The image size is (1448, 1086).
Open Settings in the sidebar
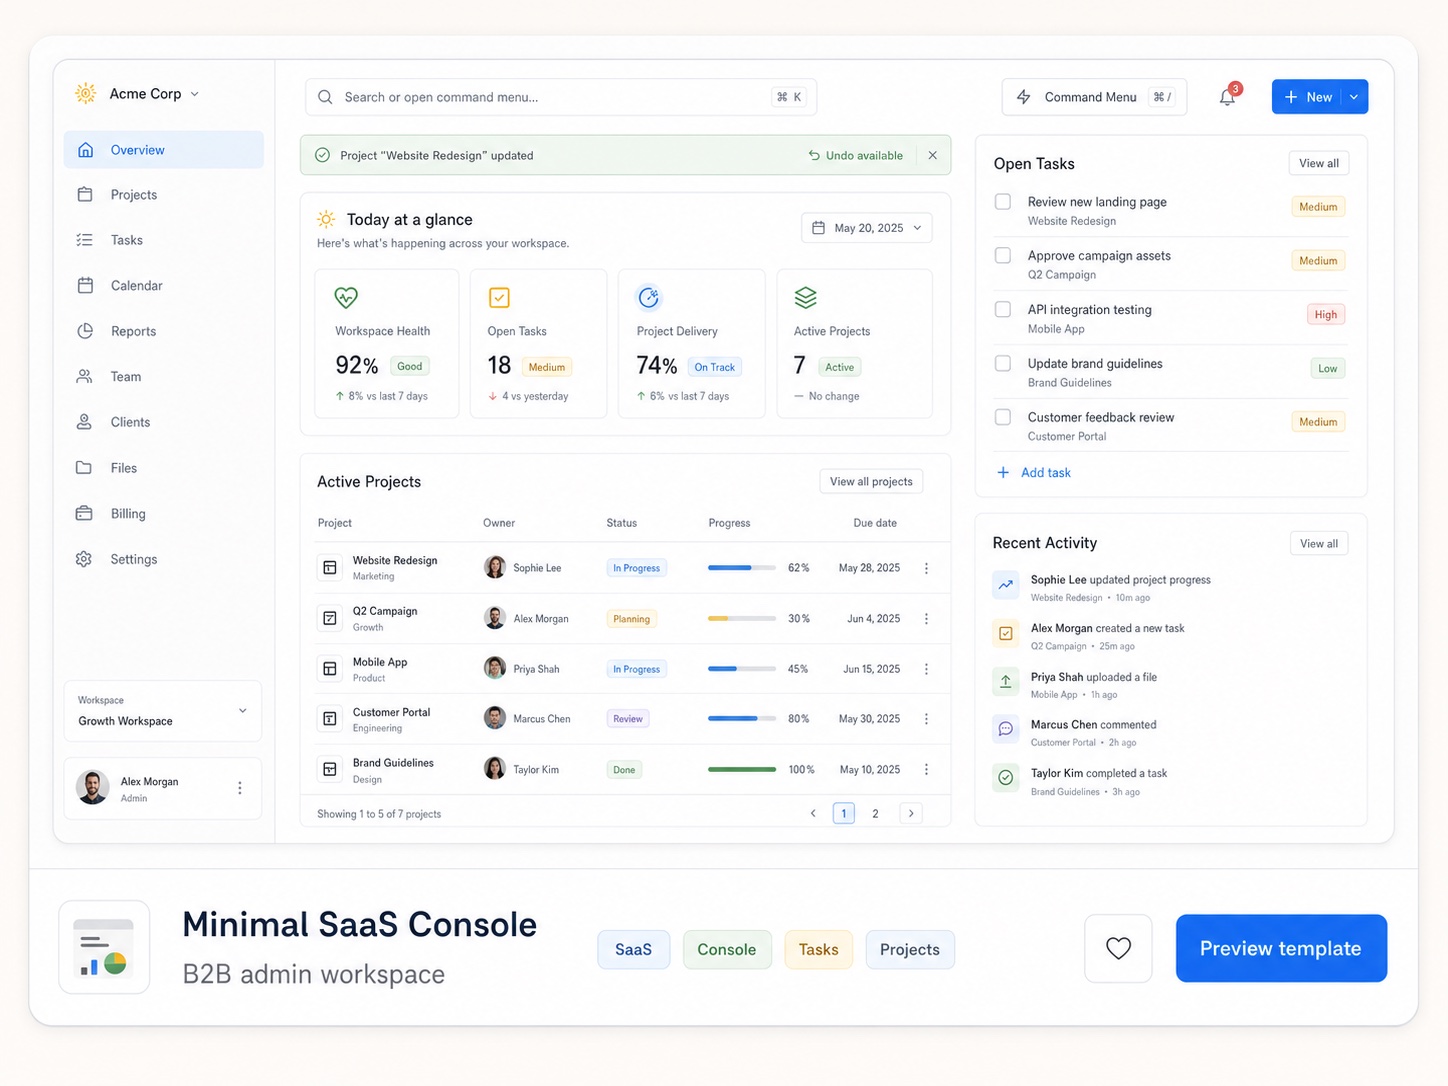tap(164, 559)
